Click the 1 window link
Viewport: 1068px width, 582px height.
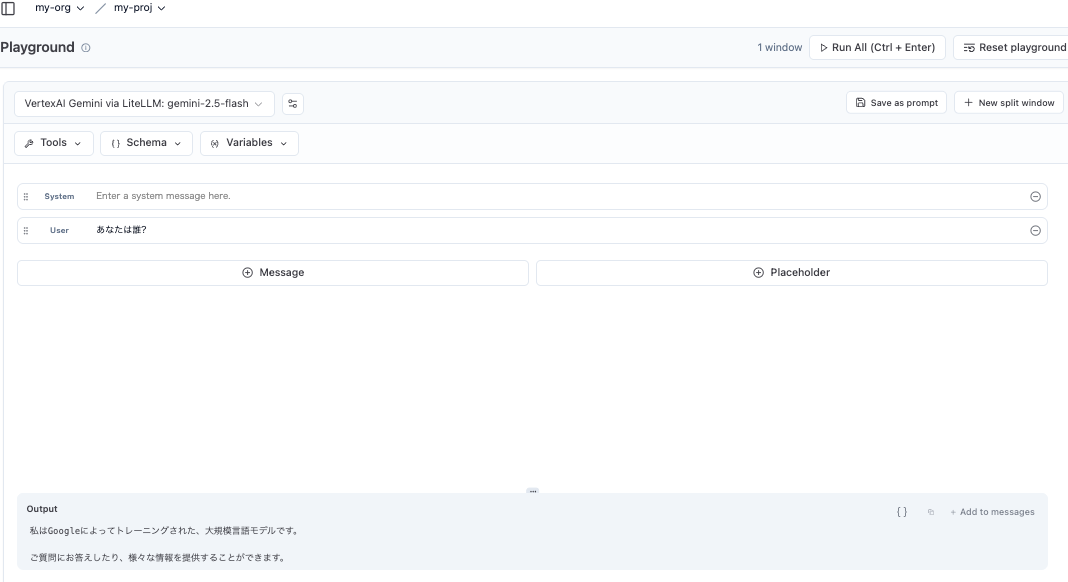779,48
